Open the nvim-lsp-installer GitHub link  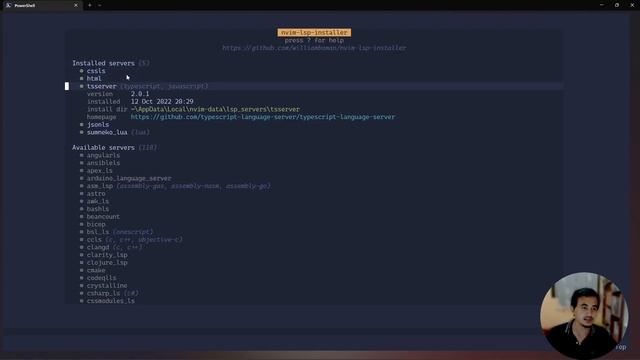[314, 48]
